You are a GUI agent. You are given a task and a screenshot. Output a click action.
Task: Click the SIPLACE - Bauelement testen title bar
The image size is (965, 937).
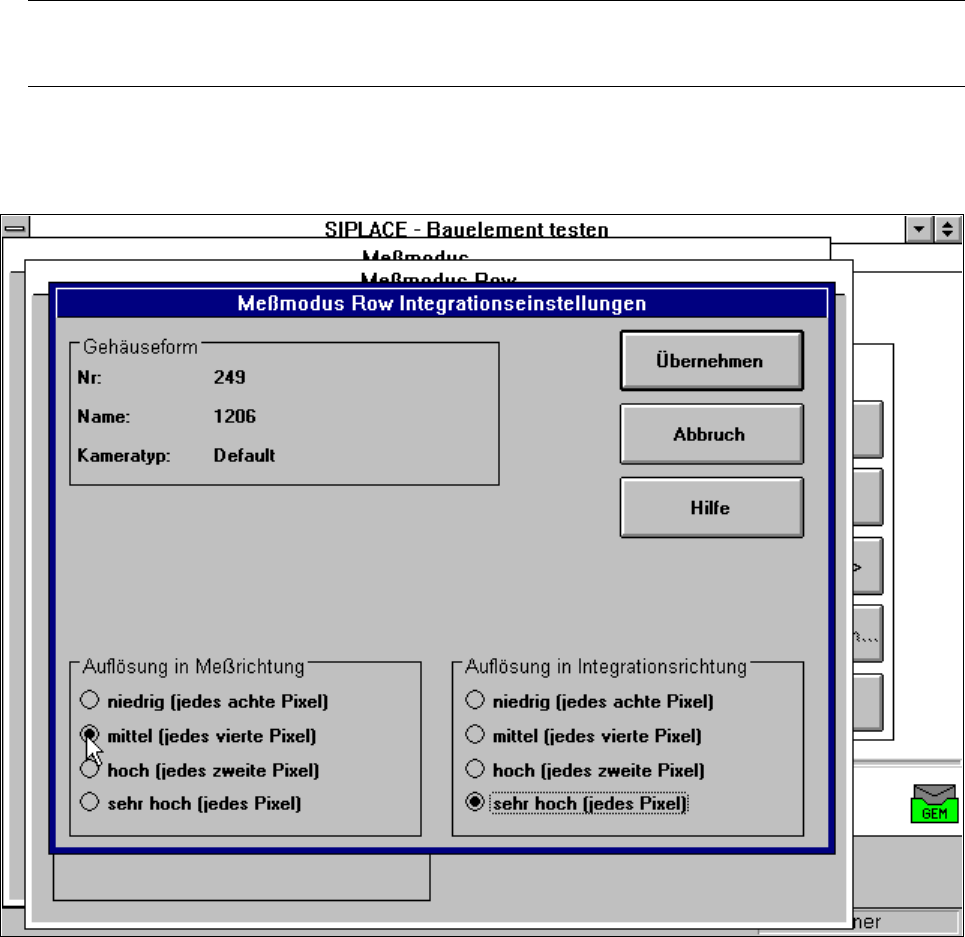point(466,229)
